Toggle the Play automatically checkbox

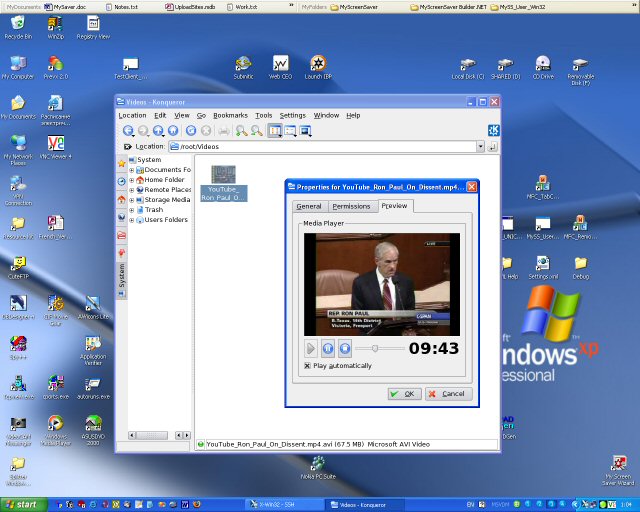(307, 365)
